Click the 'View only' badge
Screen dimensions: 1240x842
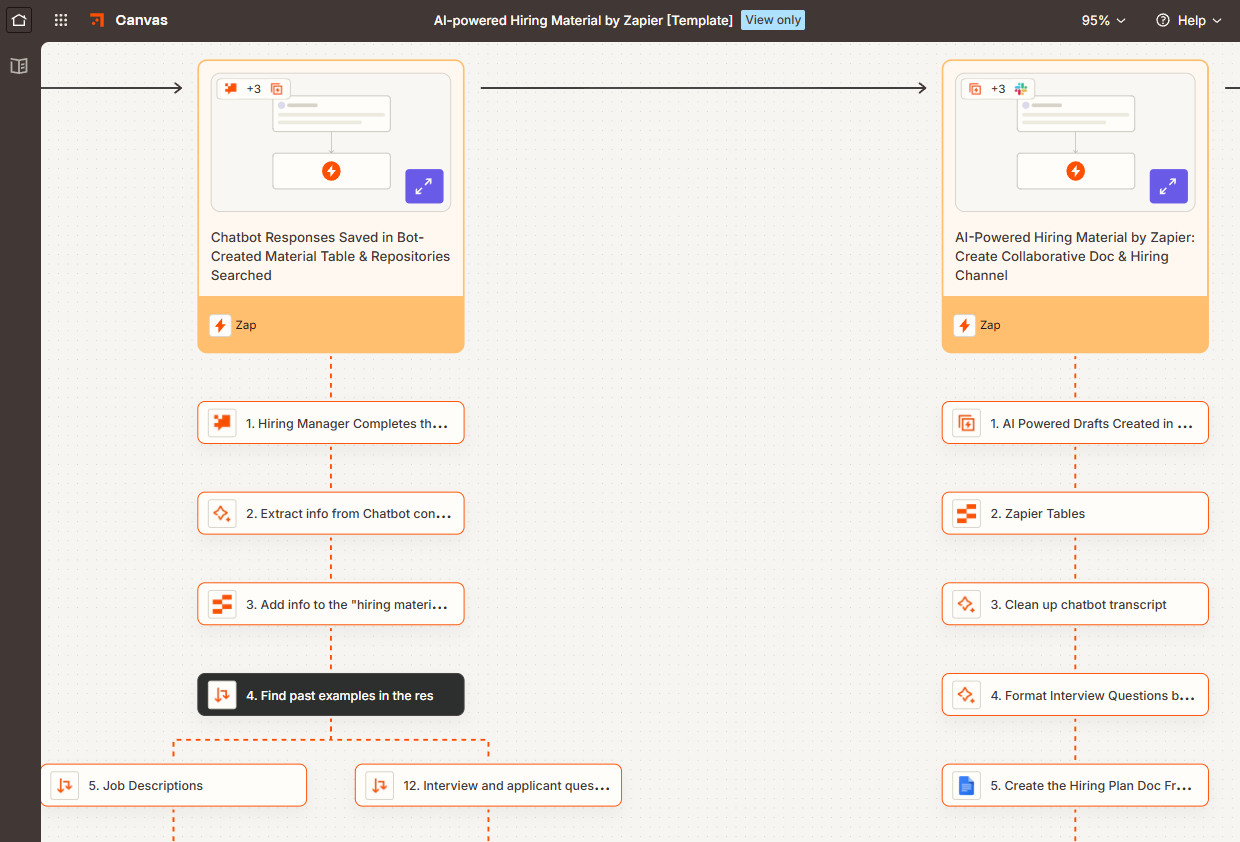coord(772,19)
